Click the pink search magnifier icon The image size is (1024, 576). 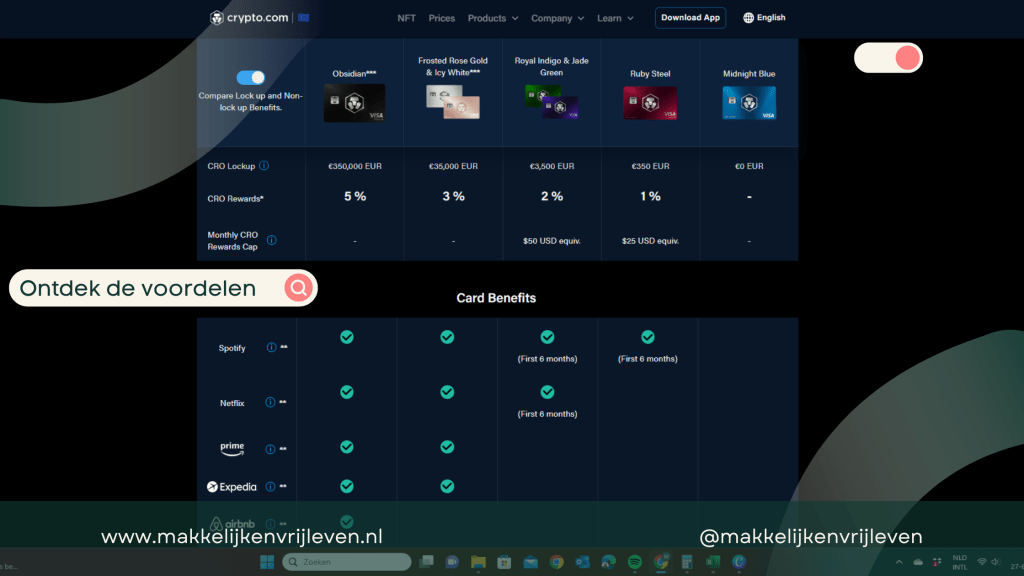[298, 289]
